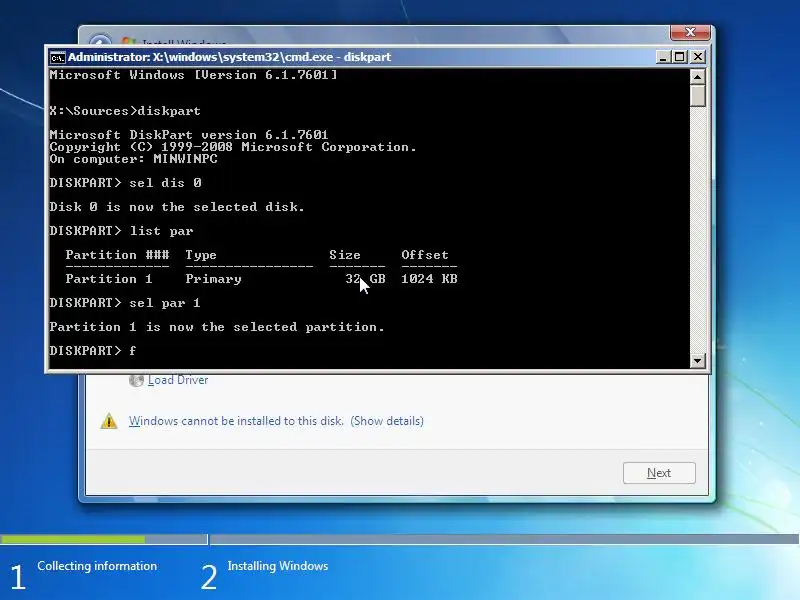
Task: Click the 'Type' column header
Action: pos(201,255)
